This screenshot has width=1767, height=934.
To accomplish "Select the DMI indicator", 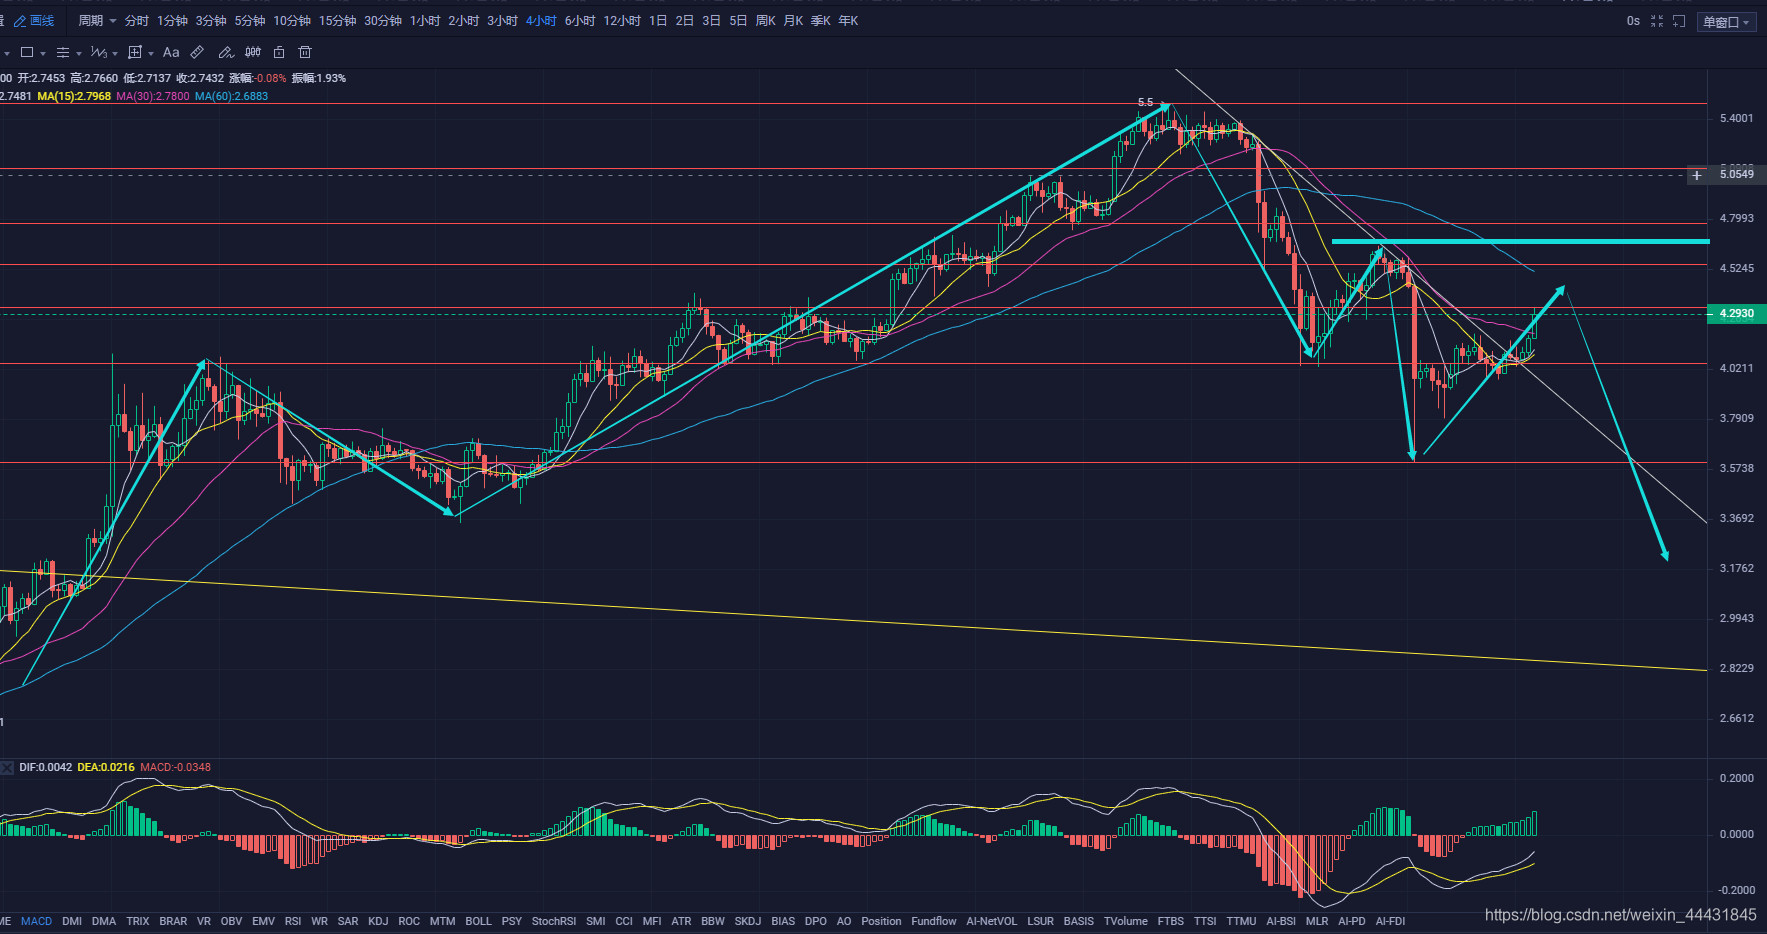I will coord(72,921).
